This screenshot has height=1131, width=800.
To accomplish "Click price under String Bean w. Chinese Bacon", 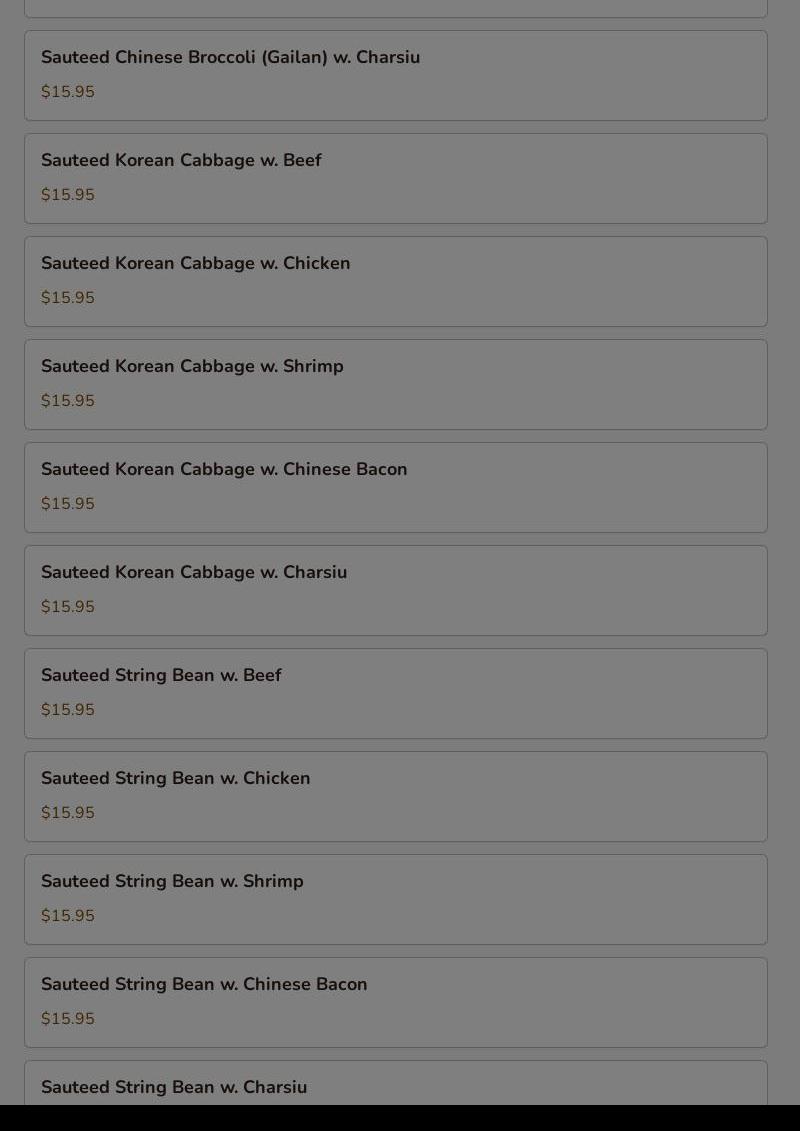I will coord(68,1019).
